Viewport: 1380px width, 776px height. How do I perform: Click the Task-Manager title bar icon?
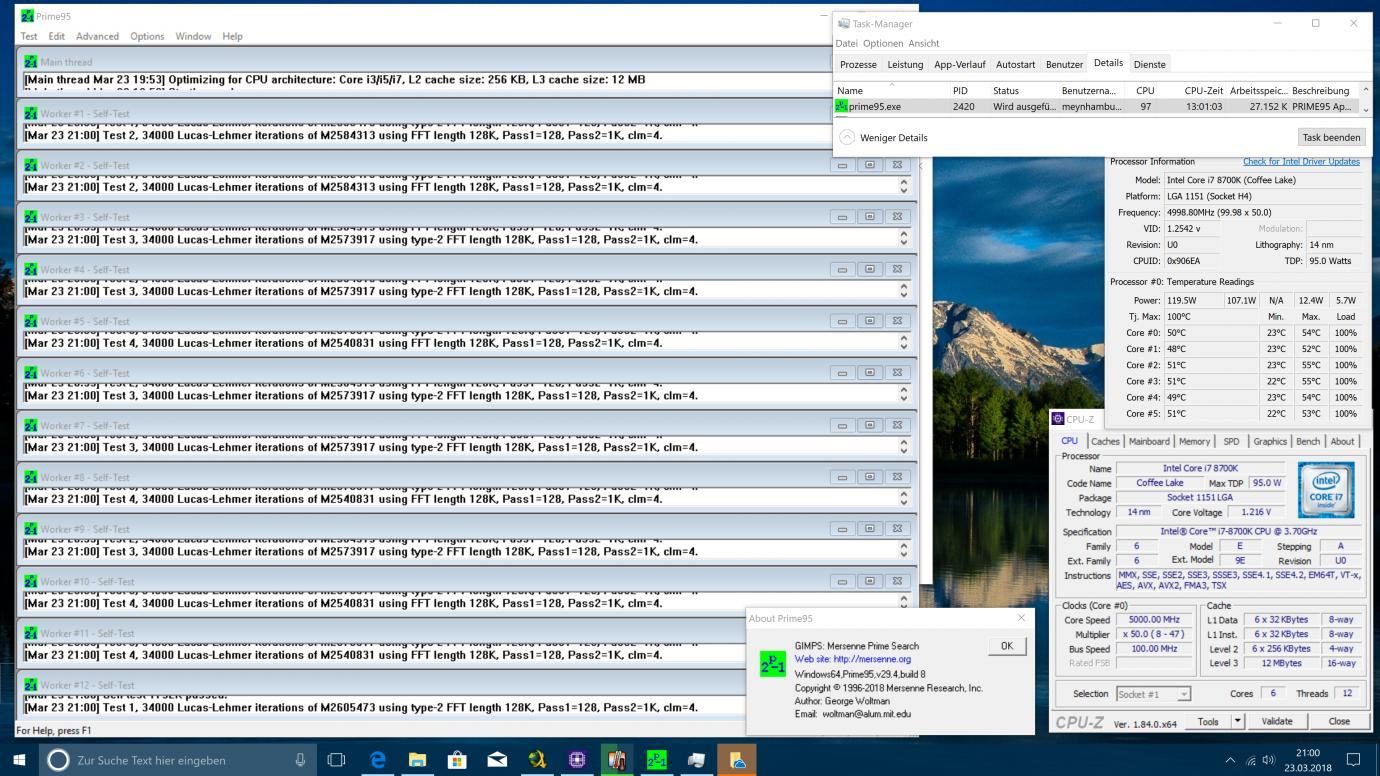pyautogui.click(x=844, y=23)
